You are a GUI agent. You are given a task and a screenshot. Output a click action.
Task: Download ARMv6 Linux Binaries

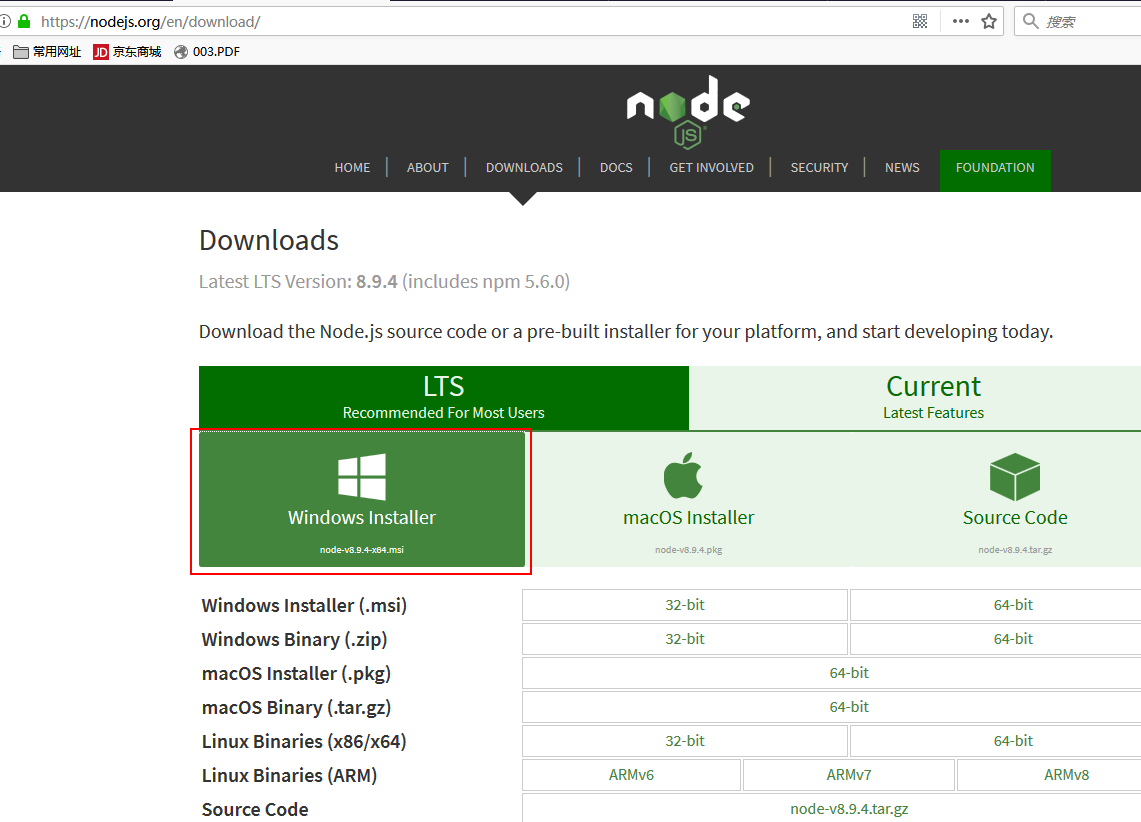(632, 775)
